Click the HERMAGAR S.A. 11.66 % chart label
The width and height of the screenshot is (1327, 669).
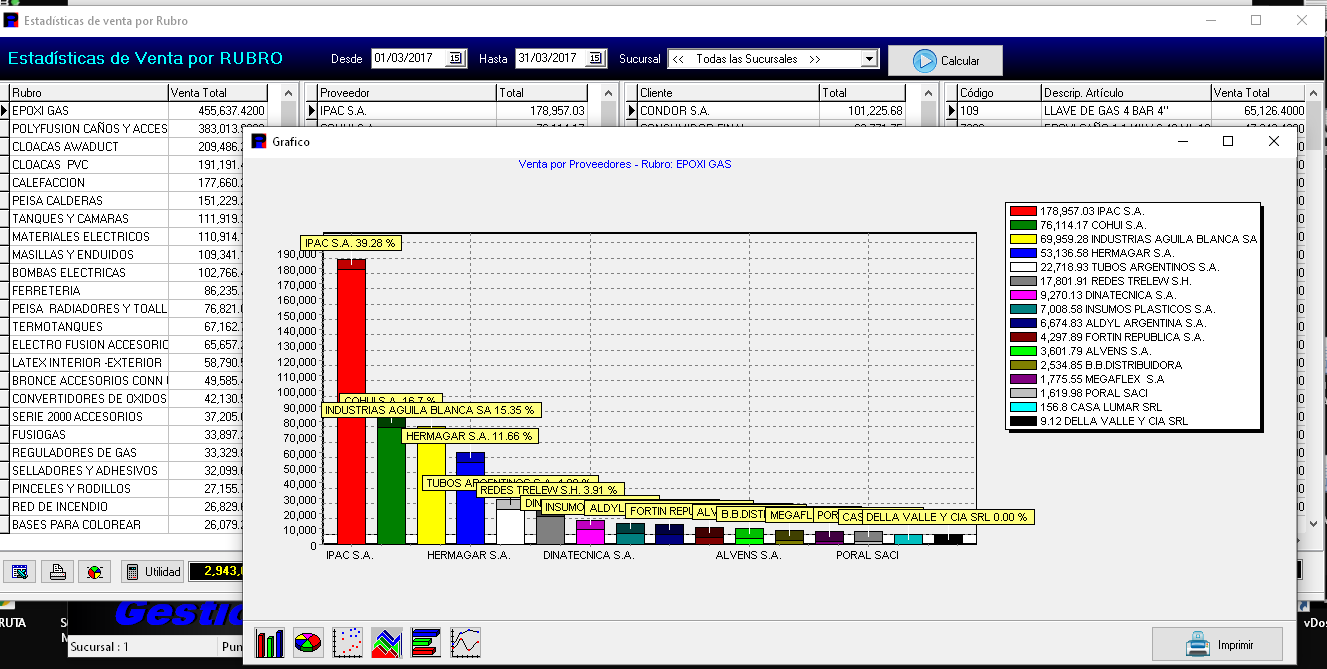click(470, 436)
